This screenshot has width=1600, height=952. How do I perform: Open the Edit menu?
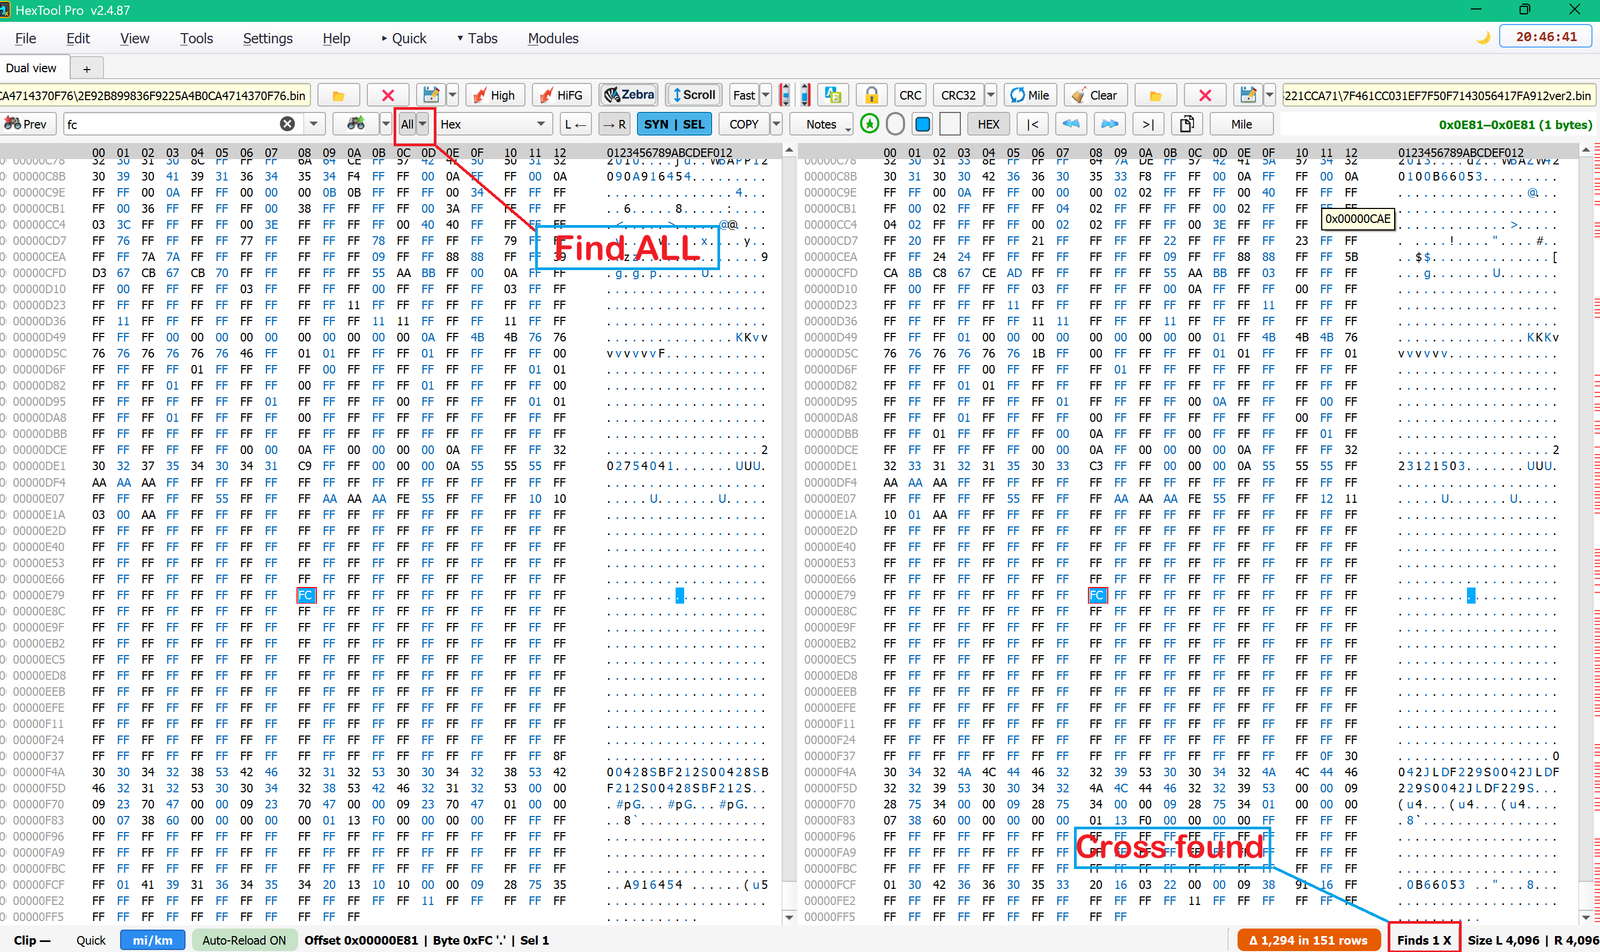click(78, 38)
